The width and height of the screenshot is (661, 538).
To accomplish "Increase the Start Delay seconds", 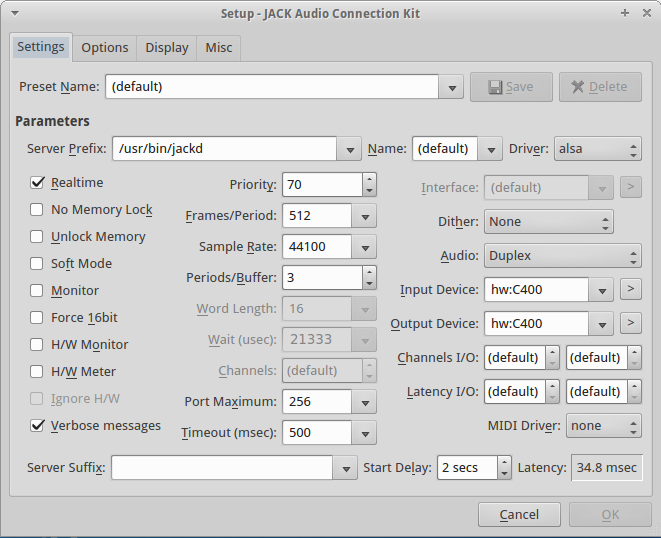I will click(504, 463).
